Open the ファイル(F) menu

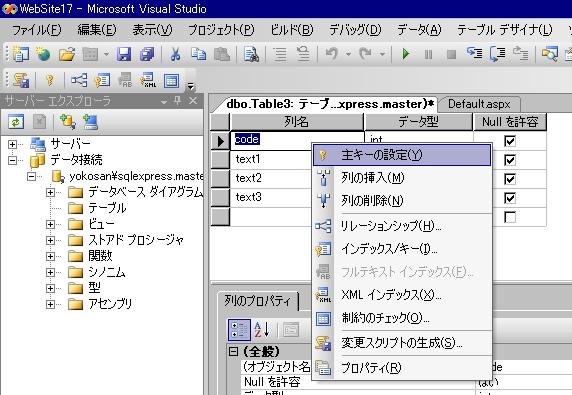[36, 30]
